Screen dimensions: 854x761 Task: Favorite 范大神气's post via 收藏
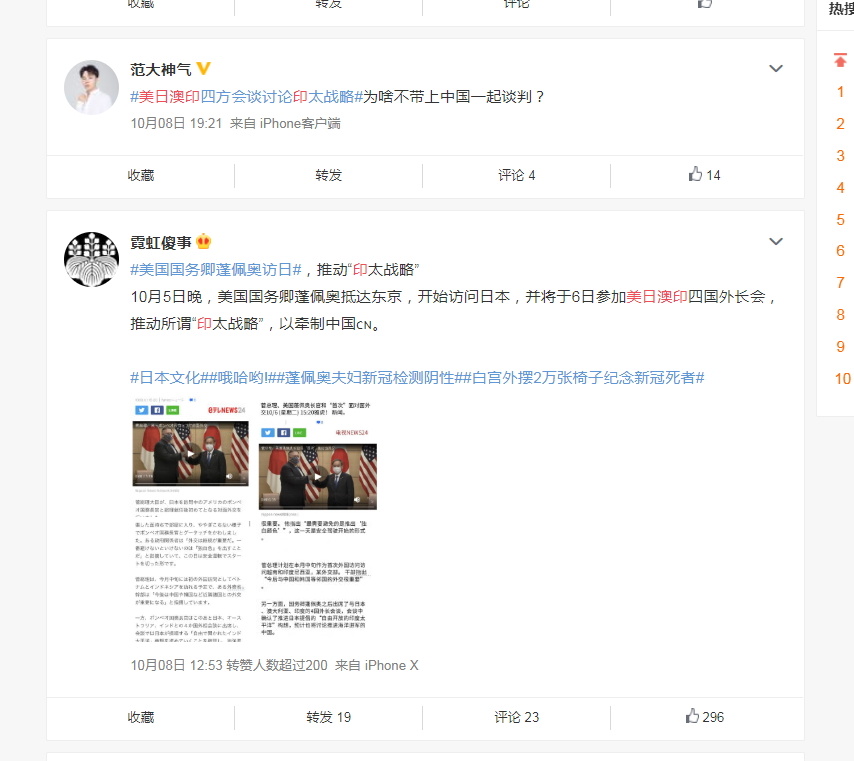141,175
